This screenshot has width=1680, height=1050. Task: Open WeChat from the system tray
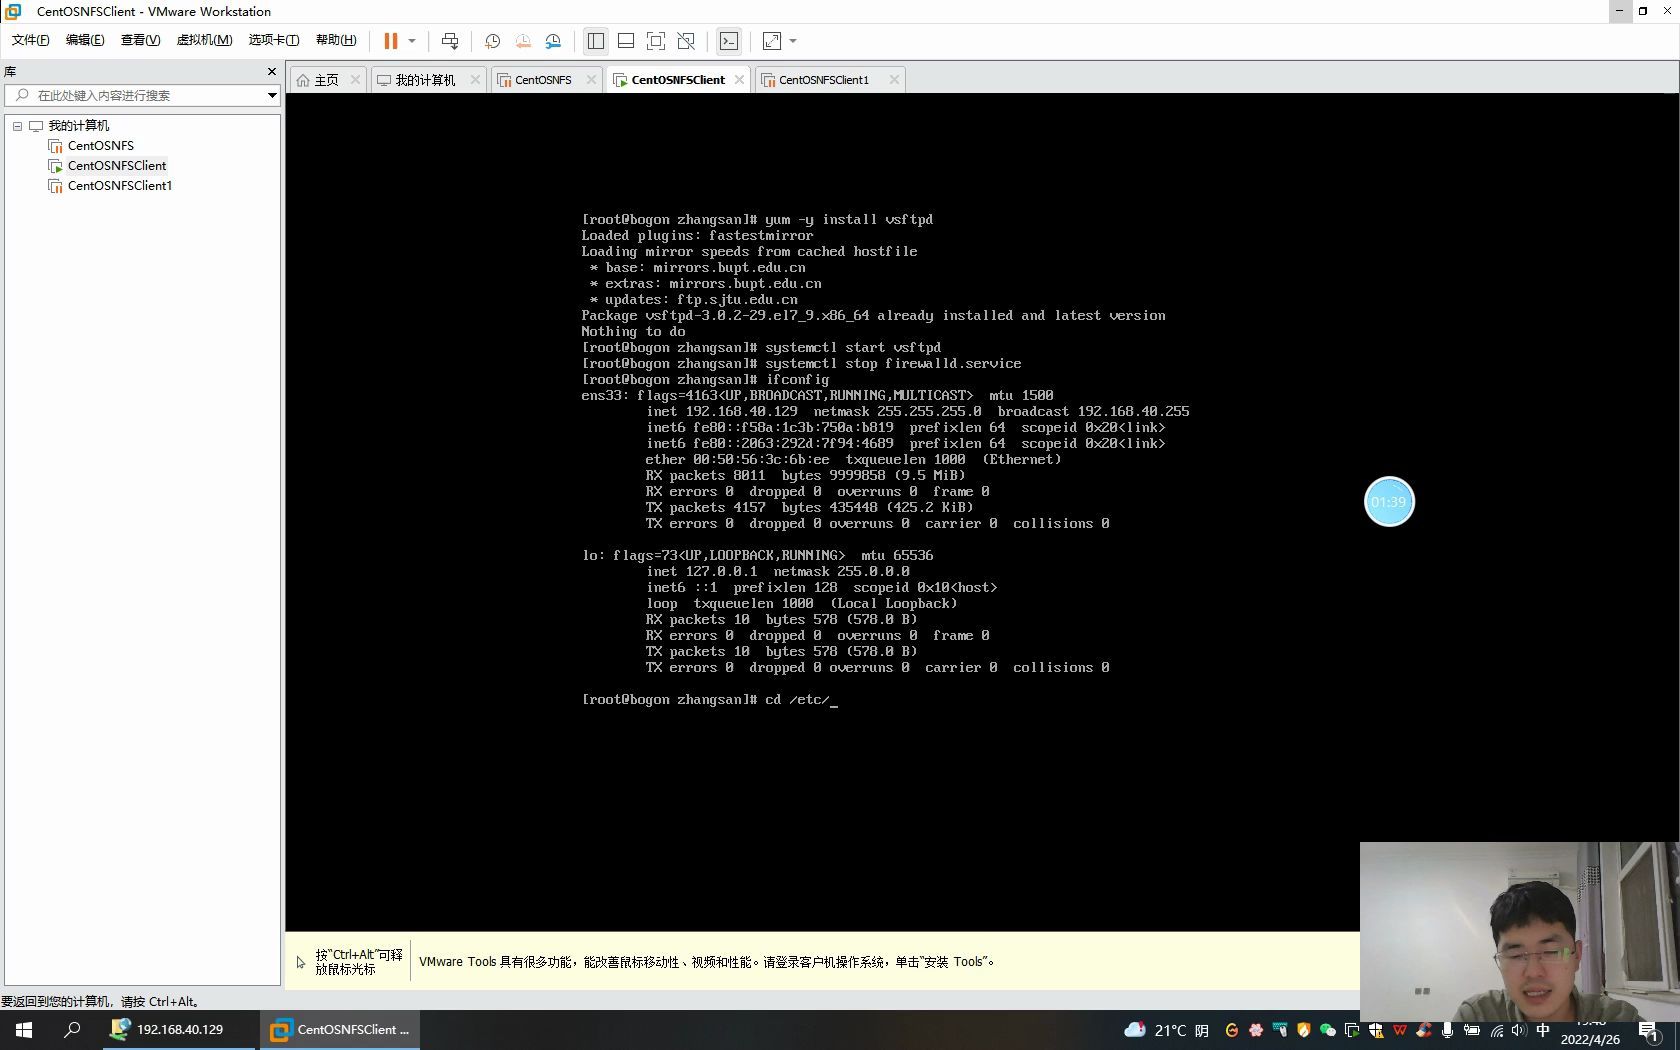tap(1328, 1030)
